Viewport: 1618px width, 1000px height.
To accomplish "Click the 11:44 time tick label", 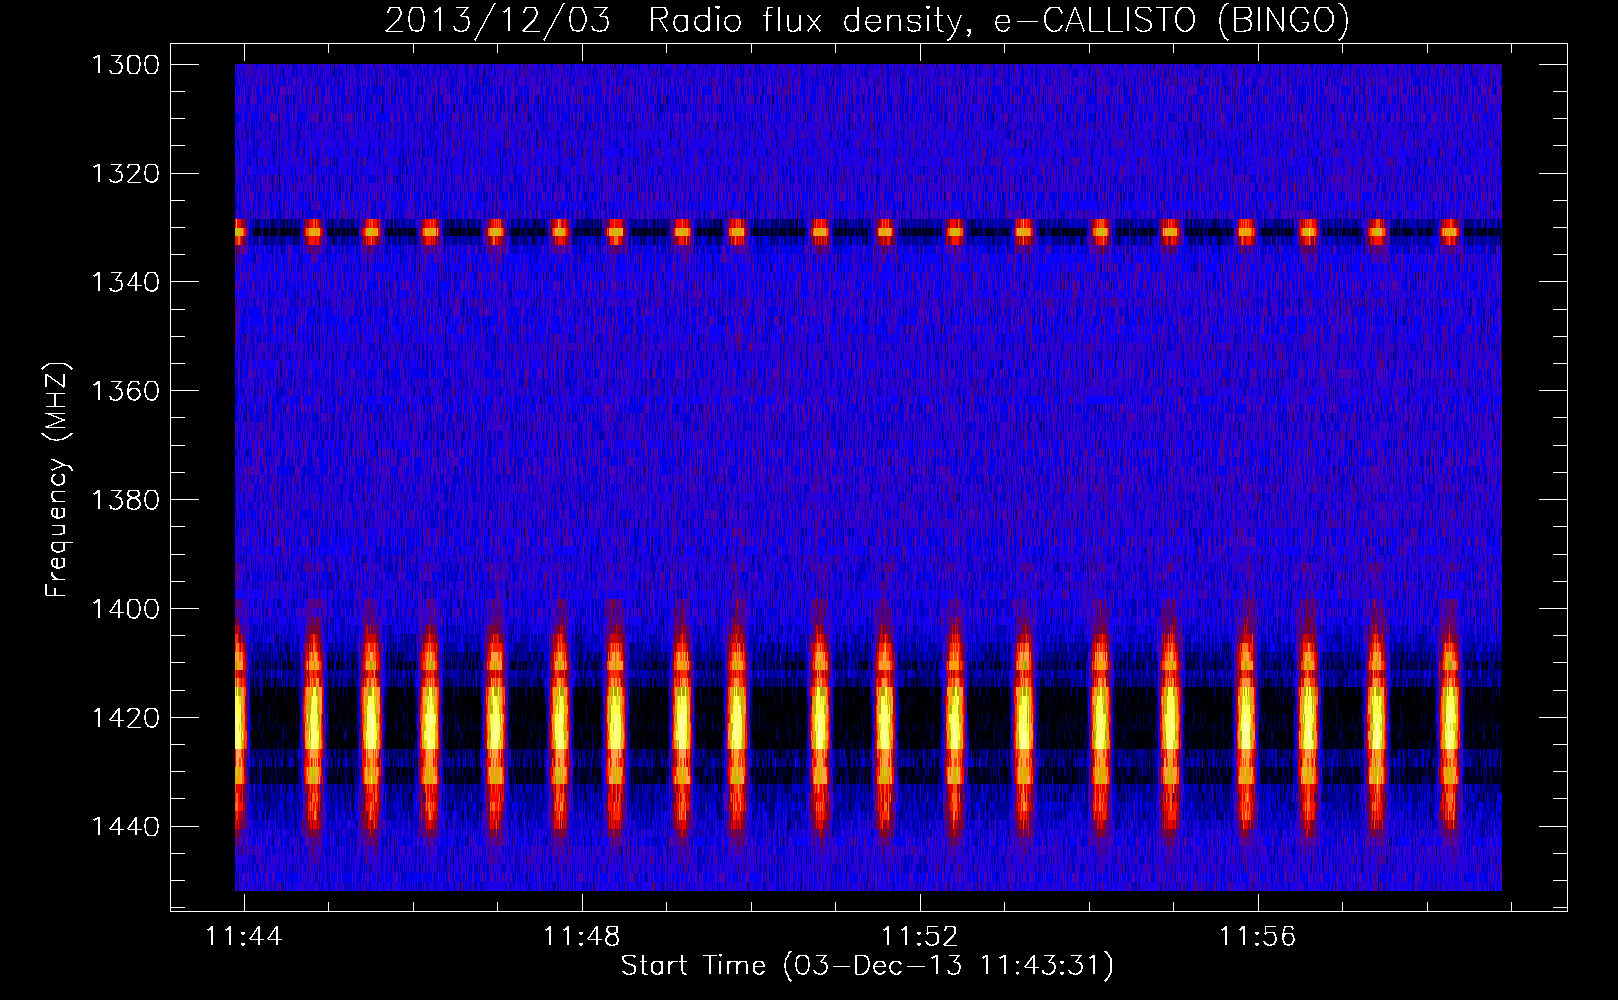I will 244,936.
